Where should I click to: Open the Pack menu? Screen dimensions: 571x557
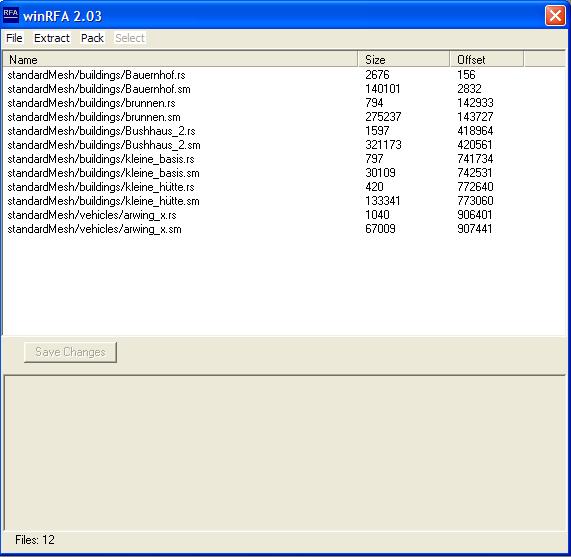[92, 38]
